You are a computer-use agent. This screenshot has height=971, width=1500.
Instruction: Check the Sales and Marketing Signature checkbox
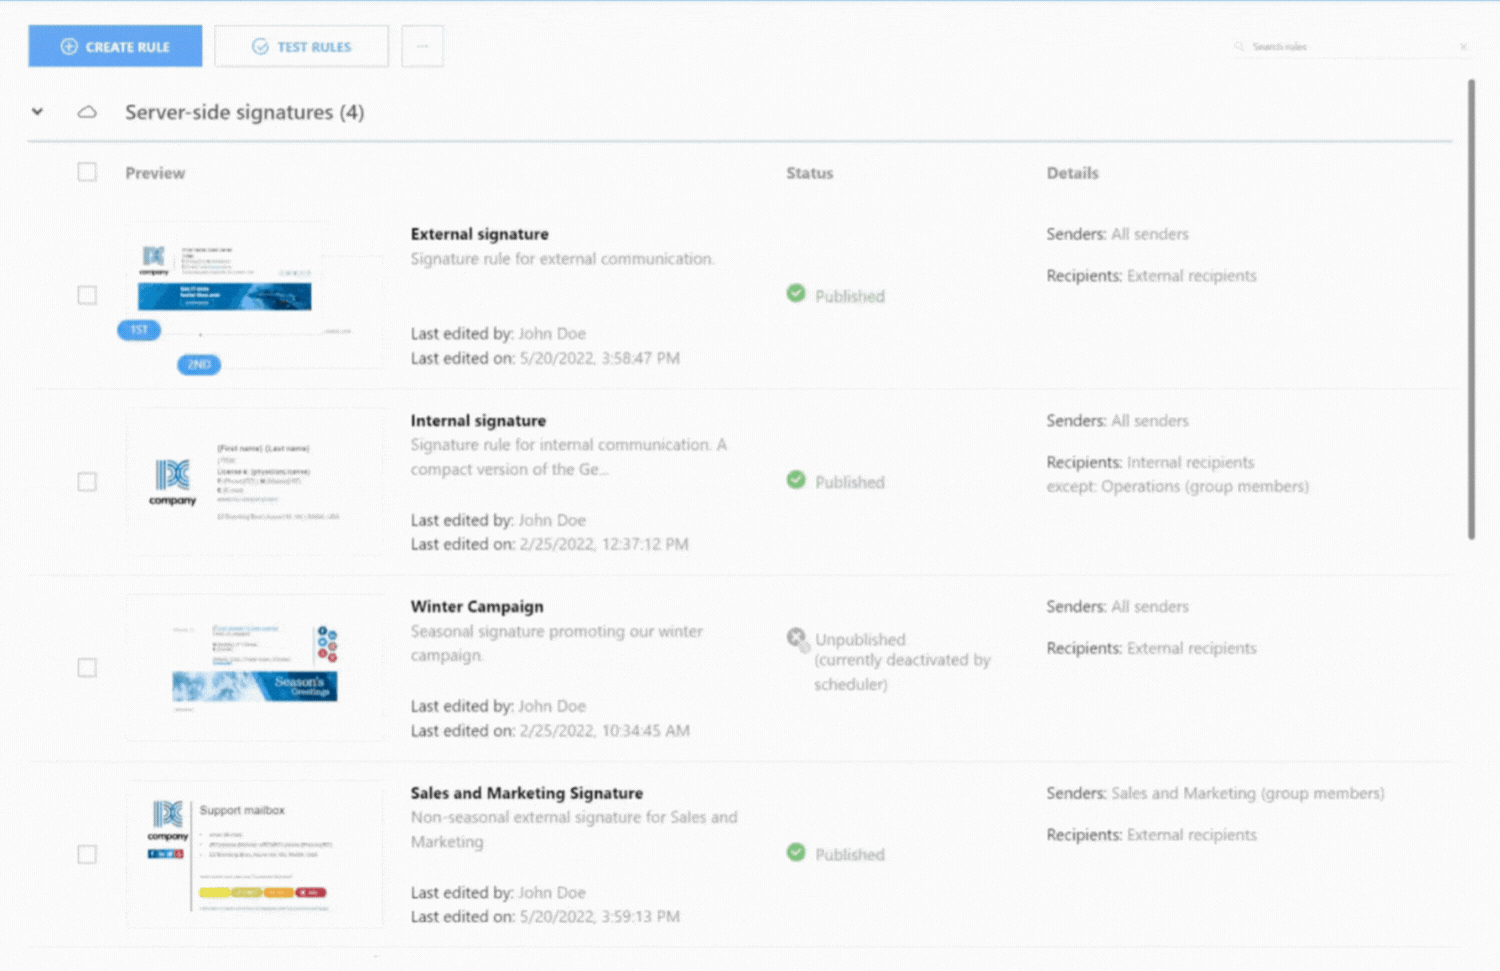[x=87, y=854]
